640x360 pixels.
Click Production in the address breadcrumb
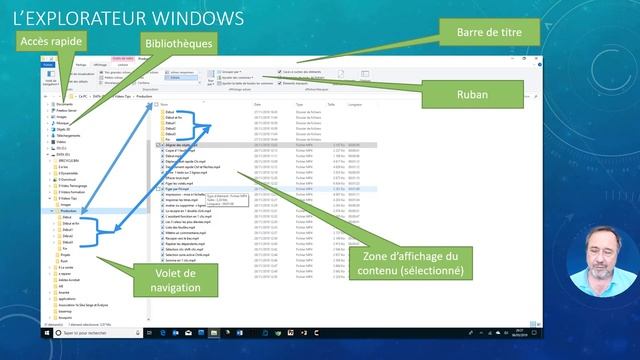pyautogui.click(x=144, y=97)
